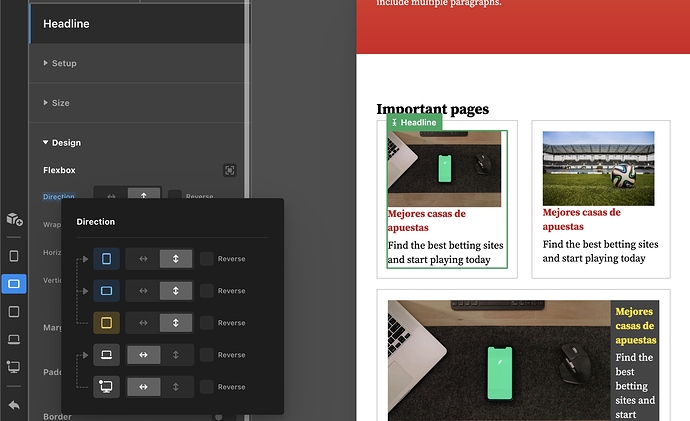Open the large phone image in wide card
Image resolution: width=690 pixels, height=421 pixels.
point(499,360)
